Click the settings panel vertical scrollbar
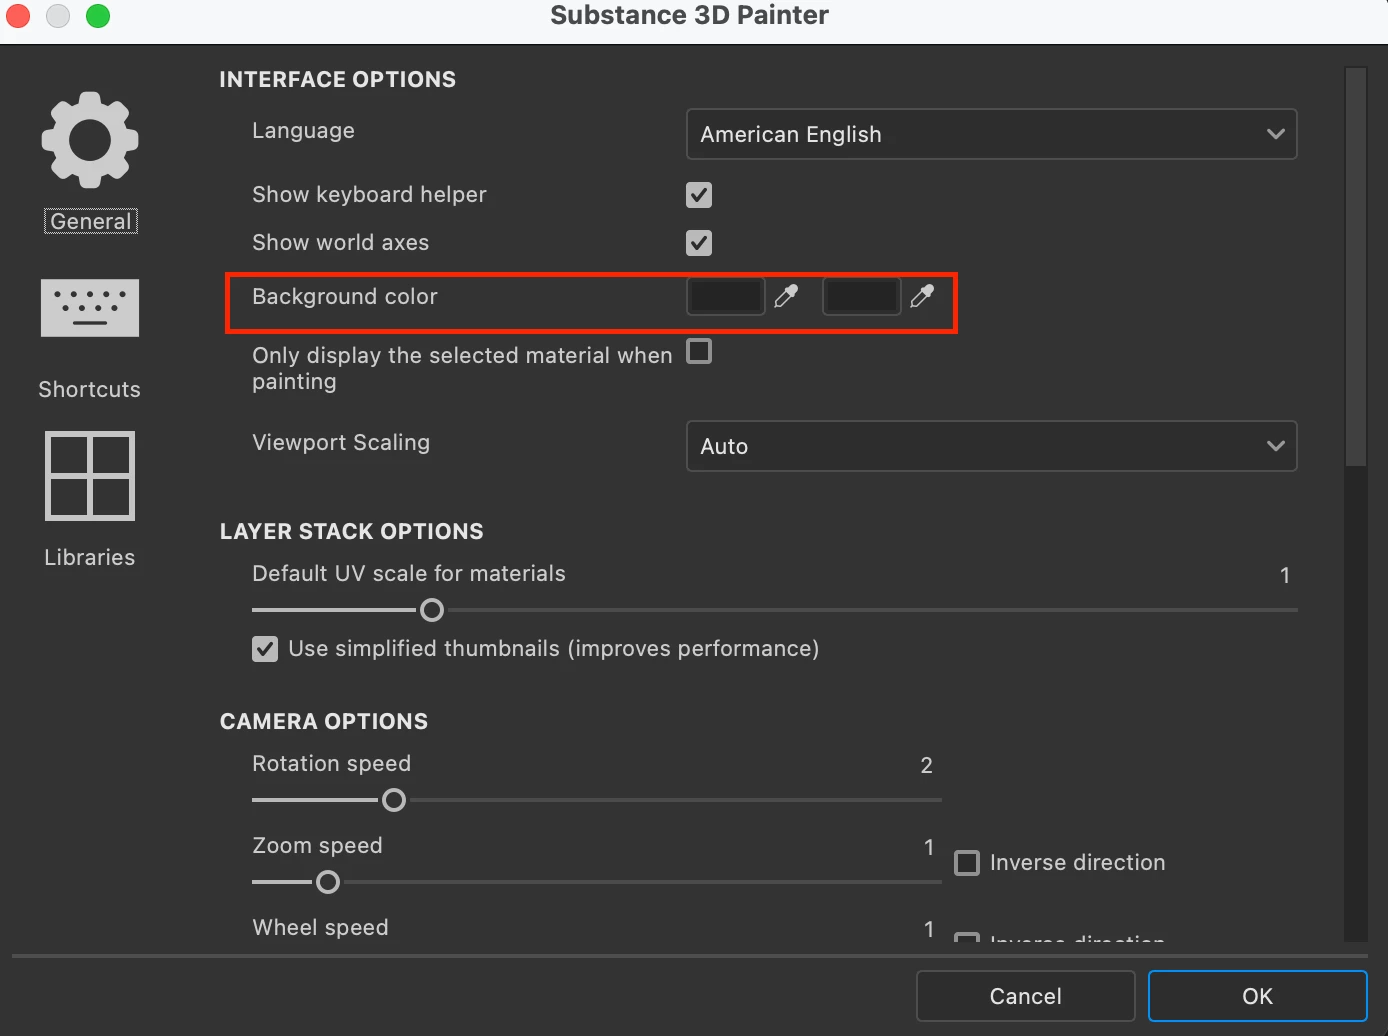 (1356, 267)
